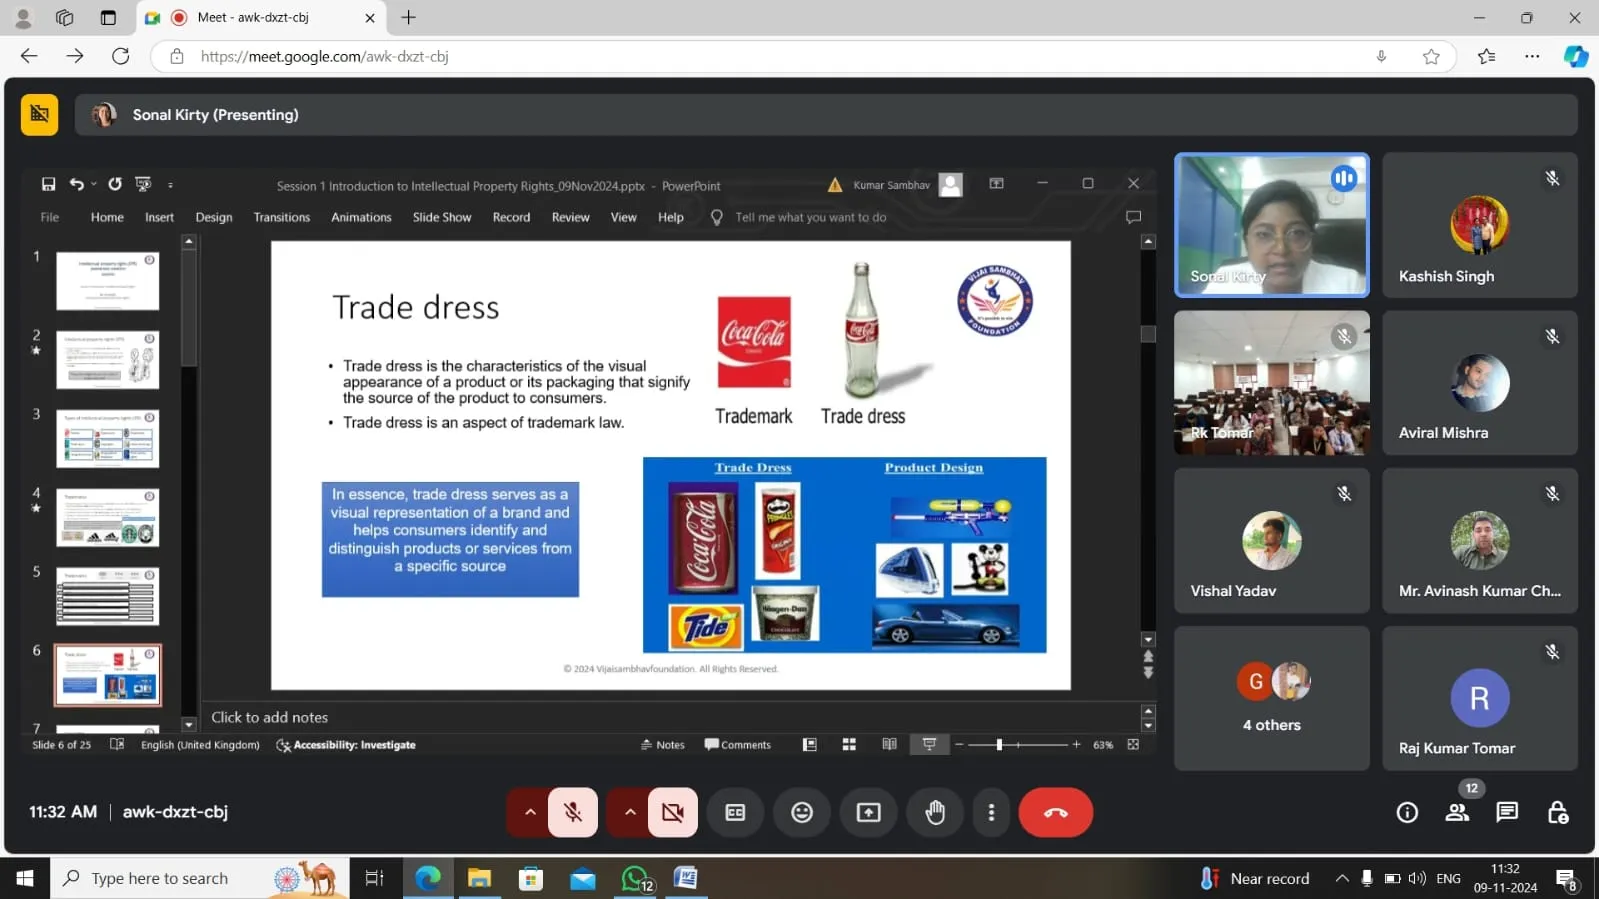This screenshot has height=899, width=1599.
Task: Expand audio settings arrow beside microphone
Action: [x=530, y=812]
